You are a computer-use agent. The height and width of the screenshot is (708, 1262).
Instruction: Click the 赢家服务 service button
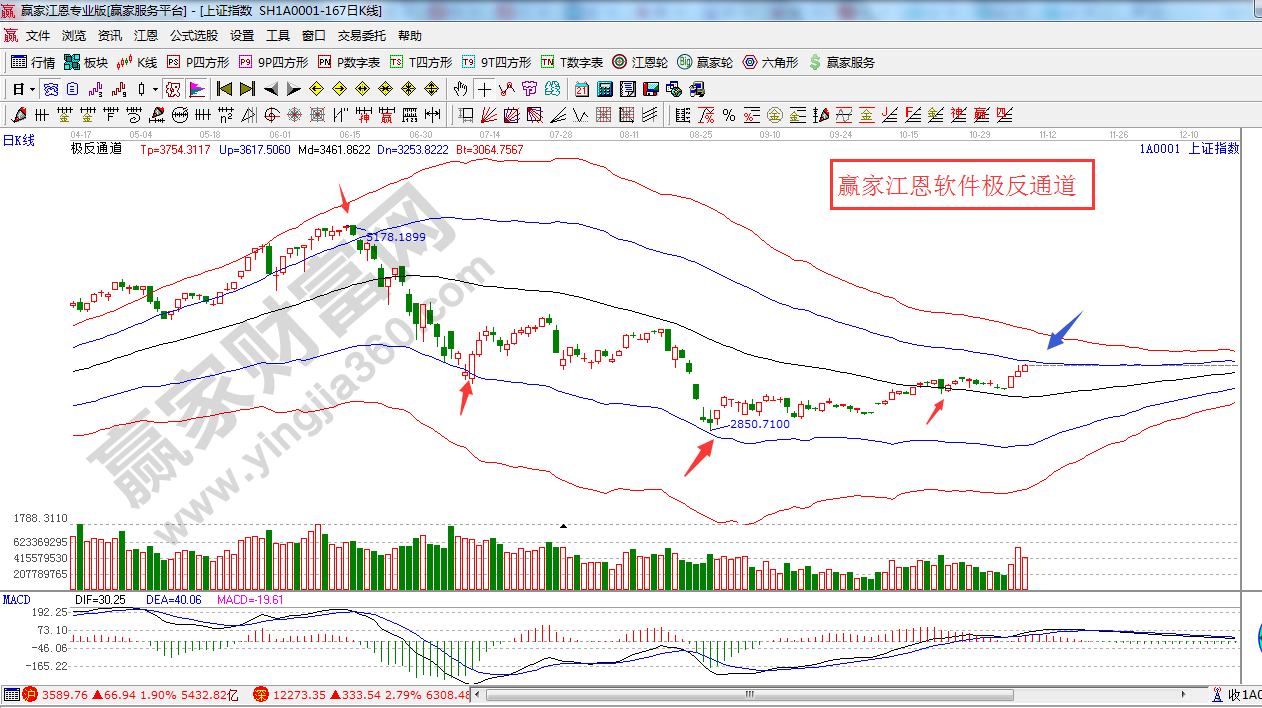coord(841,62)
